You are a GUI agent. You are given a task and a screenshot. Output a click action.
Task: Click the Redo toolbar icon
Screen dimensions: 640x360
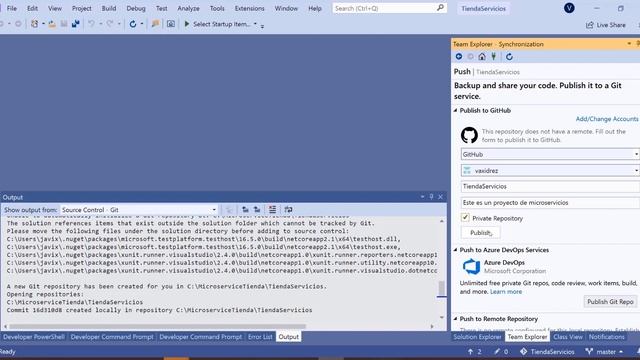point(110,24)
